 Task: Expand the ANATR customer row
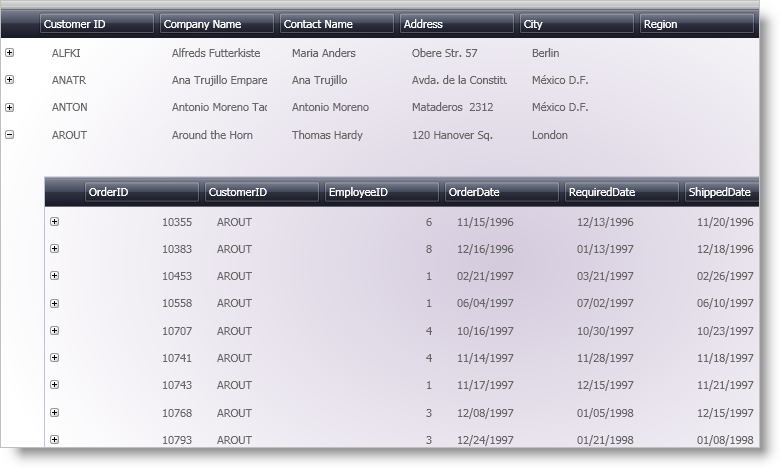pyautogui.click(x=10, y=80)
